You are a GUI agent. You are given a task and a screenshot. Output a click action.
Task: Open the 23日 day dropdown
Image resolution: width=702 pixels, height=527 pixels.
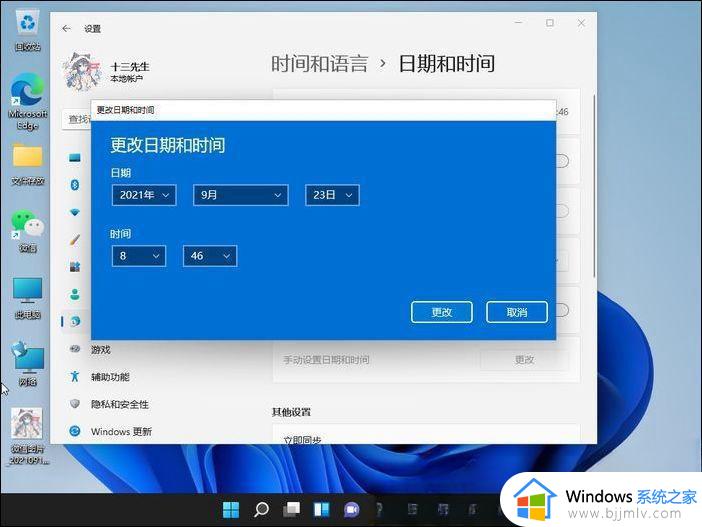332,195
